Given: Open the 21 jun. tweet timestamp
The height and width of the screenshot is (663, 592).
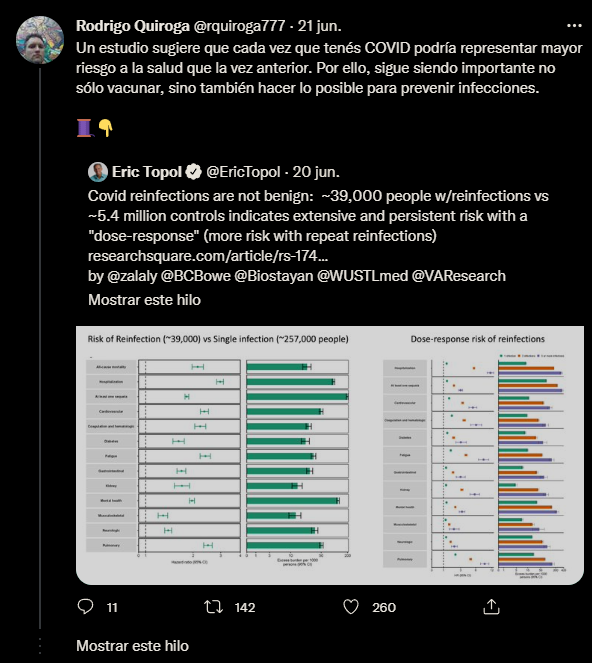Looking at the screenshot, I should tap(319, 26).
